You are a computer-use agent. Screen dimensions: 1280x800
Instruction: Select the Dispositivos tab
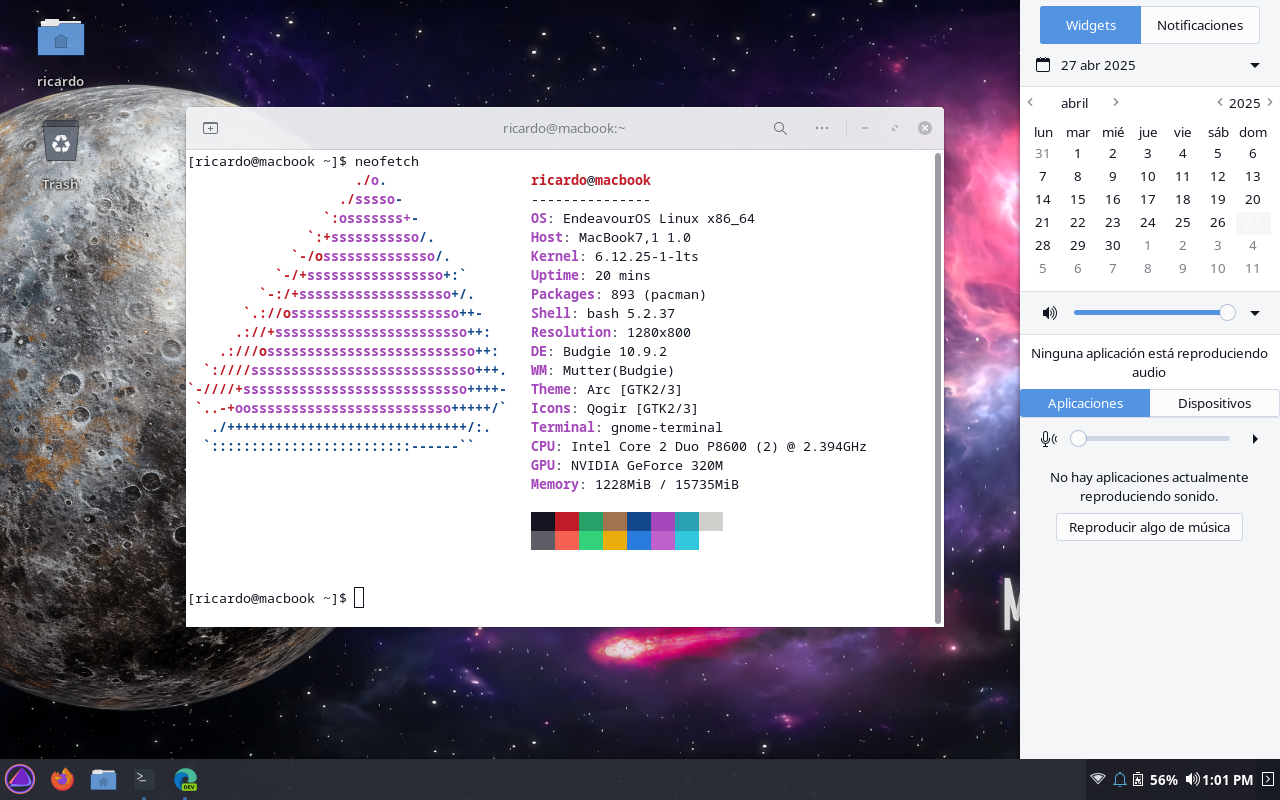(x=1214, y=403)
